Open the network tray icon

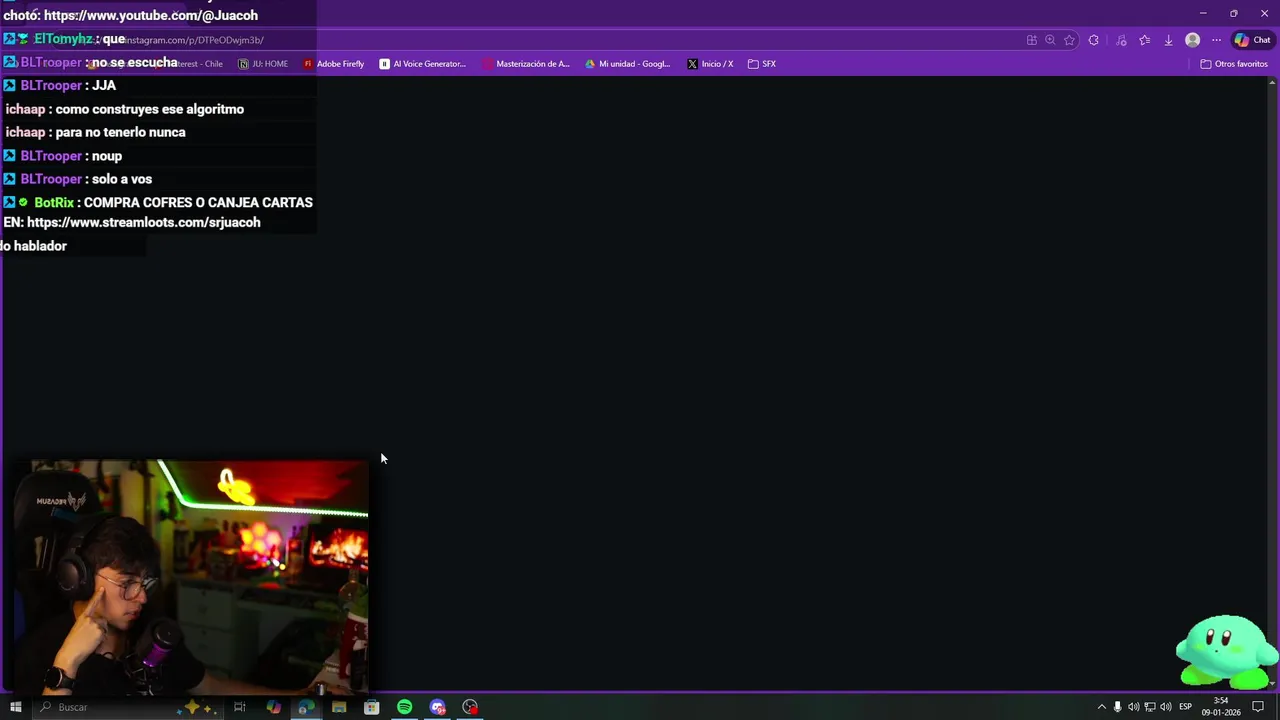coord(1150,707)
